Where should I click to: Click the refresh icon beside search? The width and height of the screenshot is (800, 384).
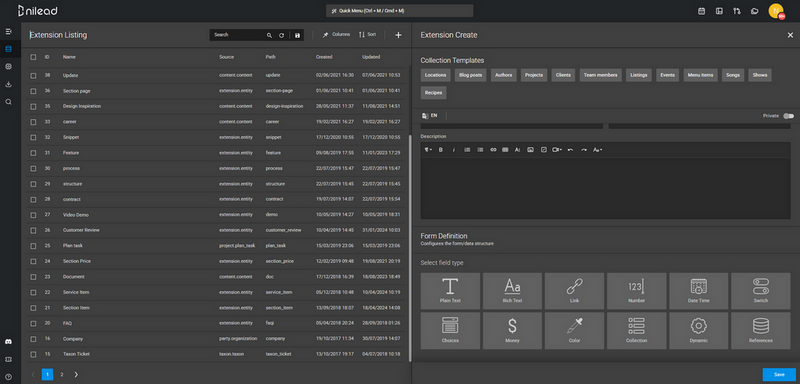[281, 35]
